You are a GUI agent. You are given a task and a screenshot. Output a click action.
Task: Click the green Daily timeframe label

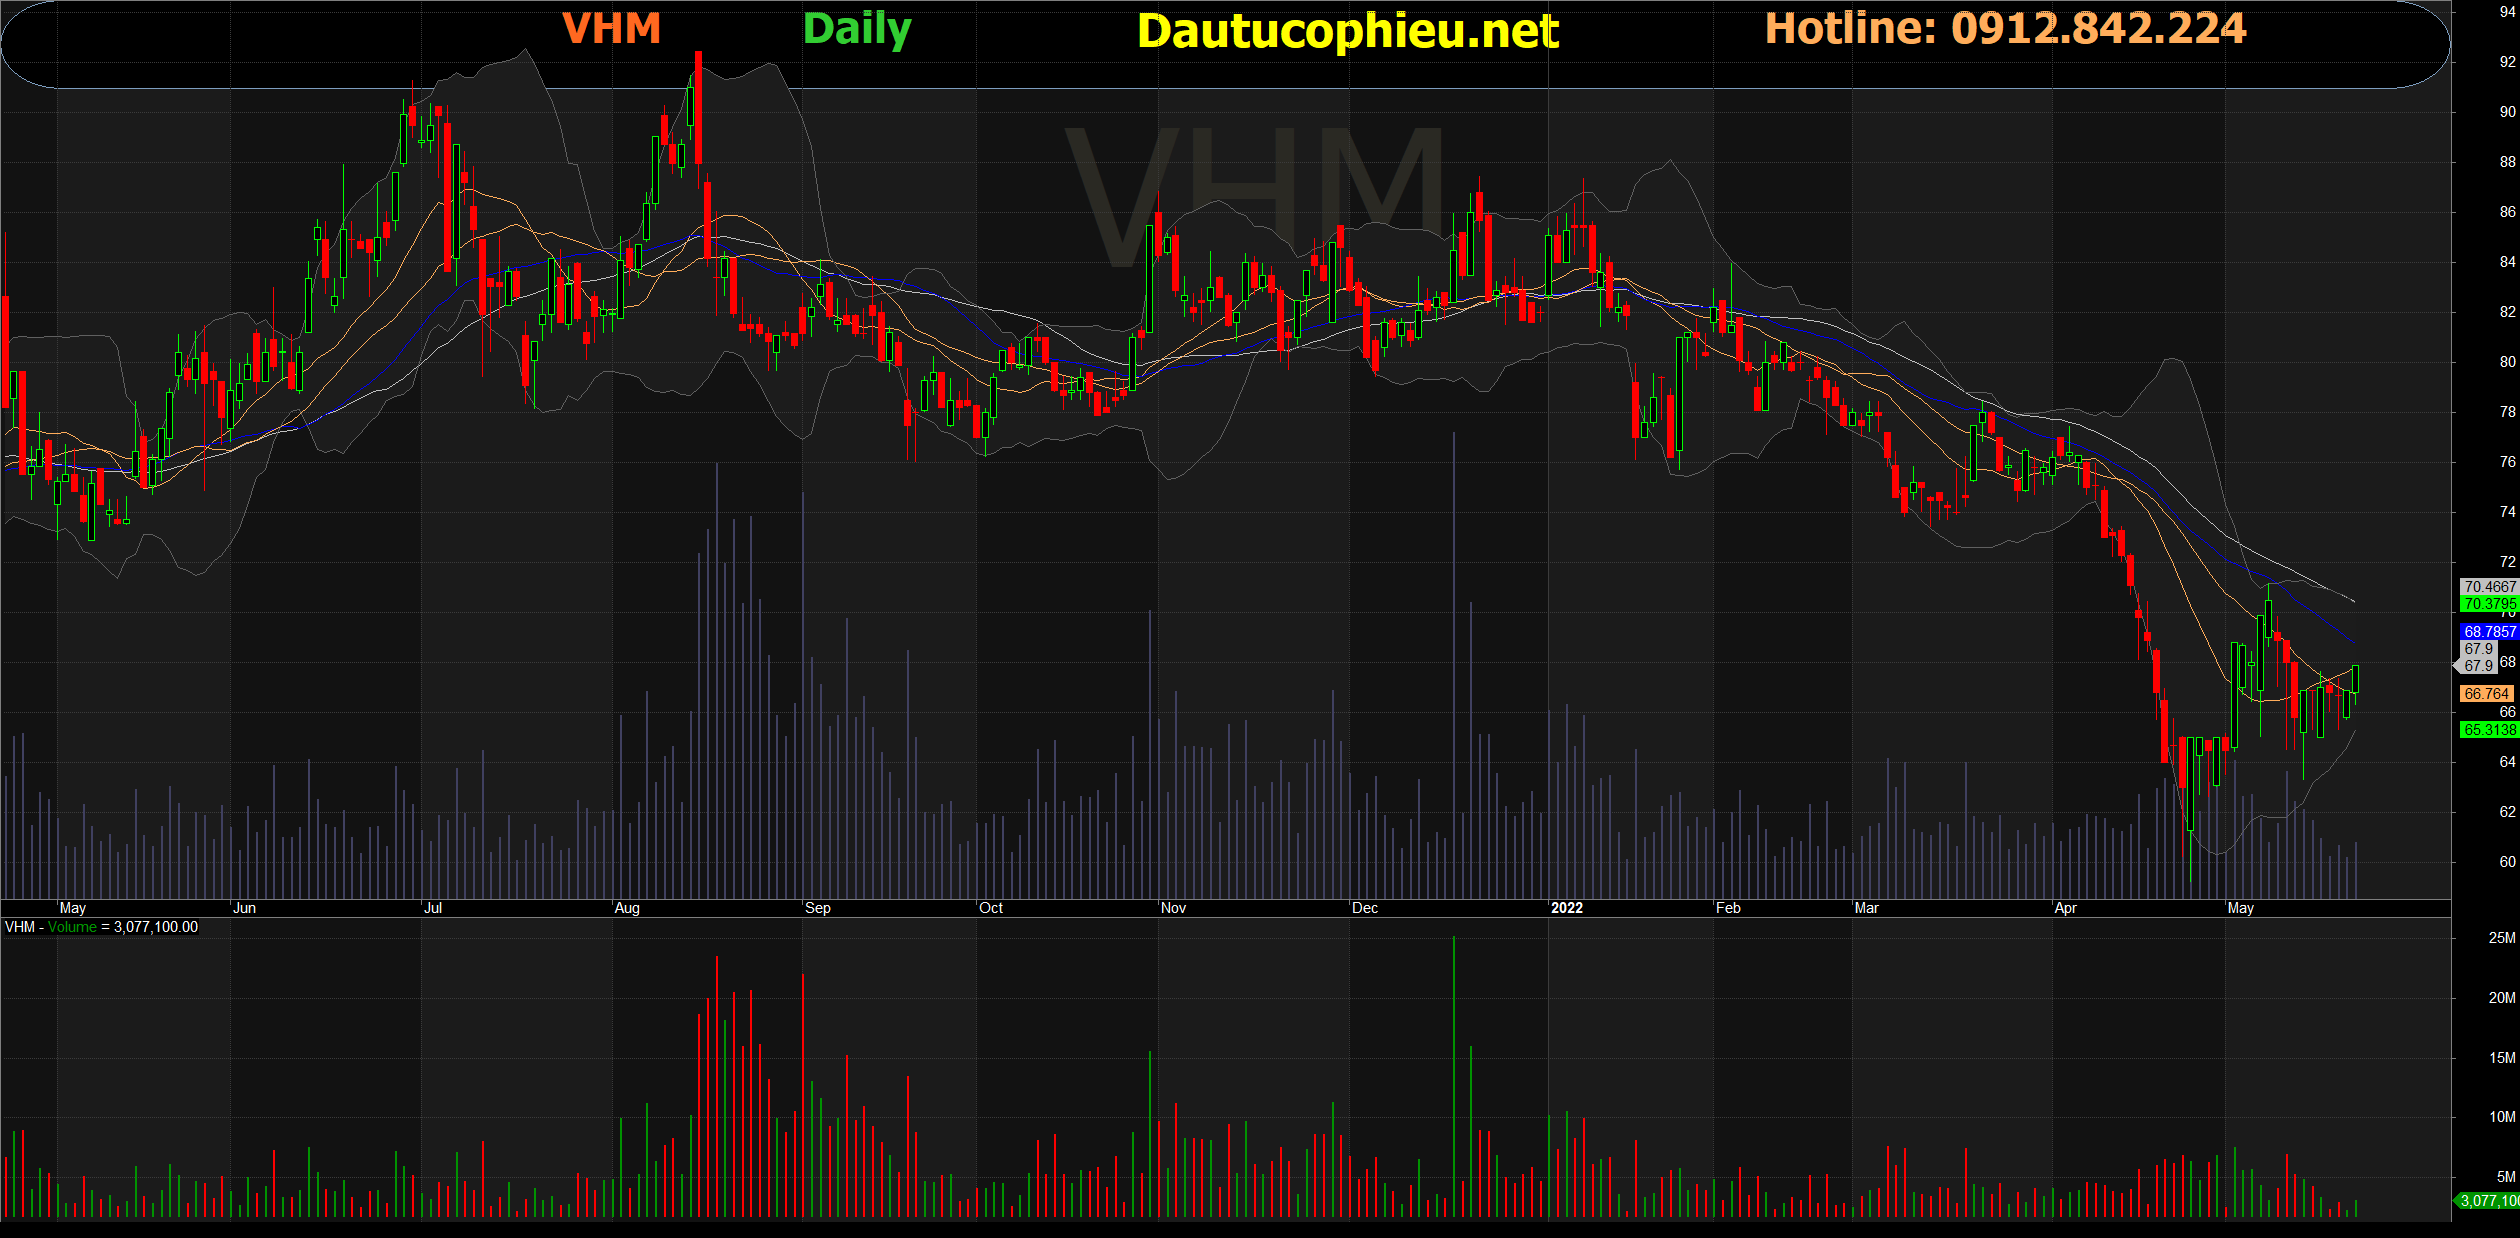click(857, 29)
